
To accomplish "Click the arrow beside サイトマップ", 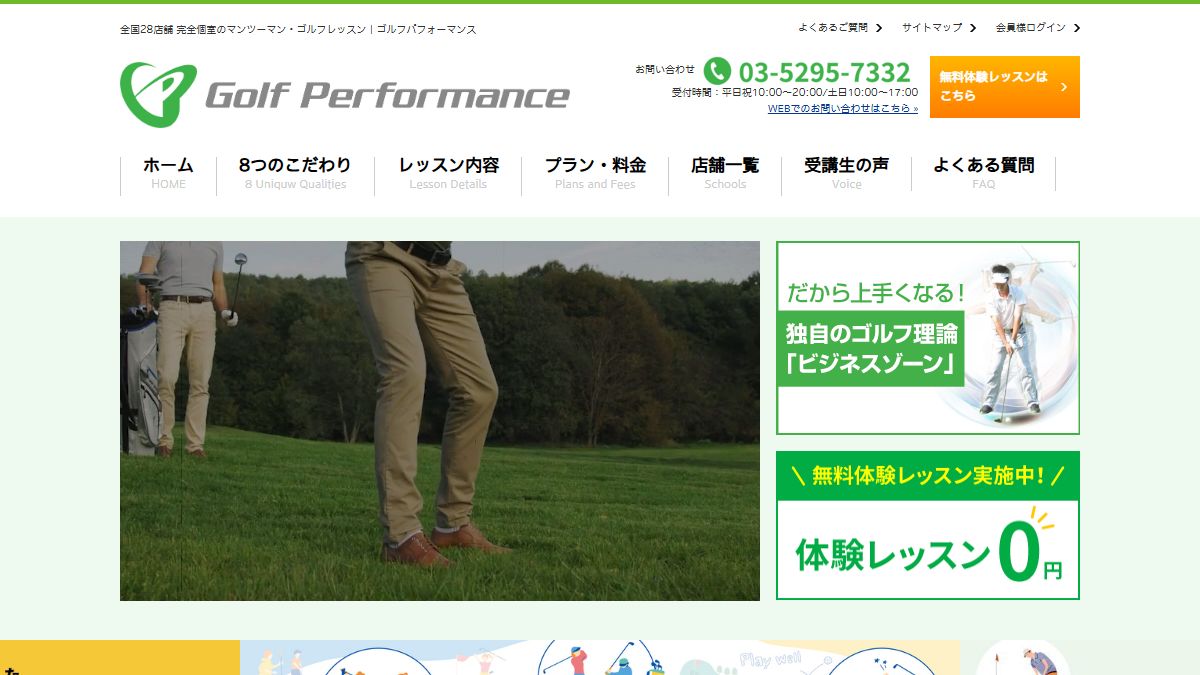I will (x=975, y=28).
